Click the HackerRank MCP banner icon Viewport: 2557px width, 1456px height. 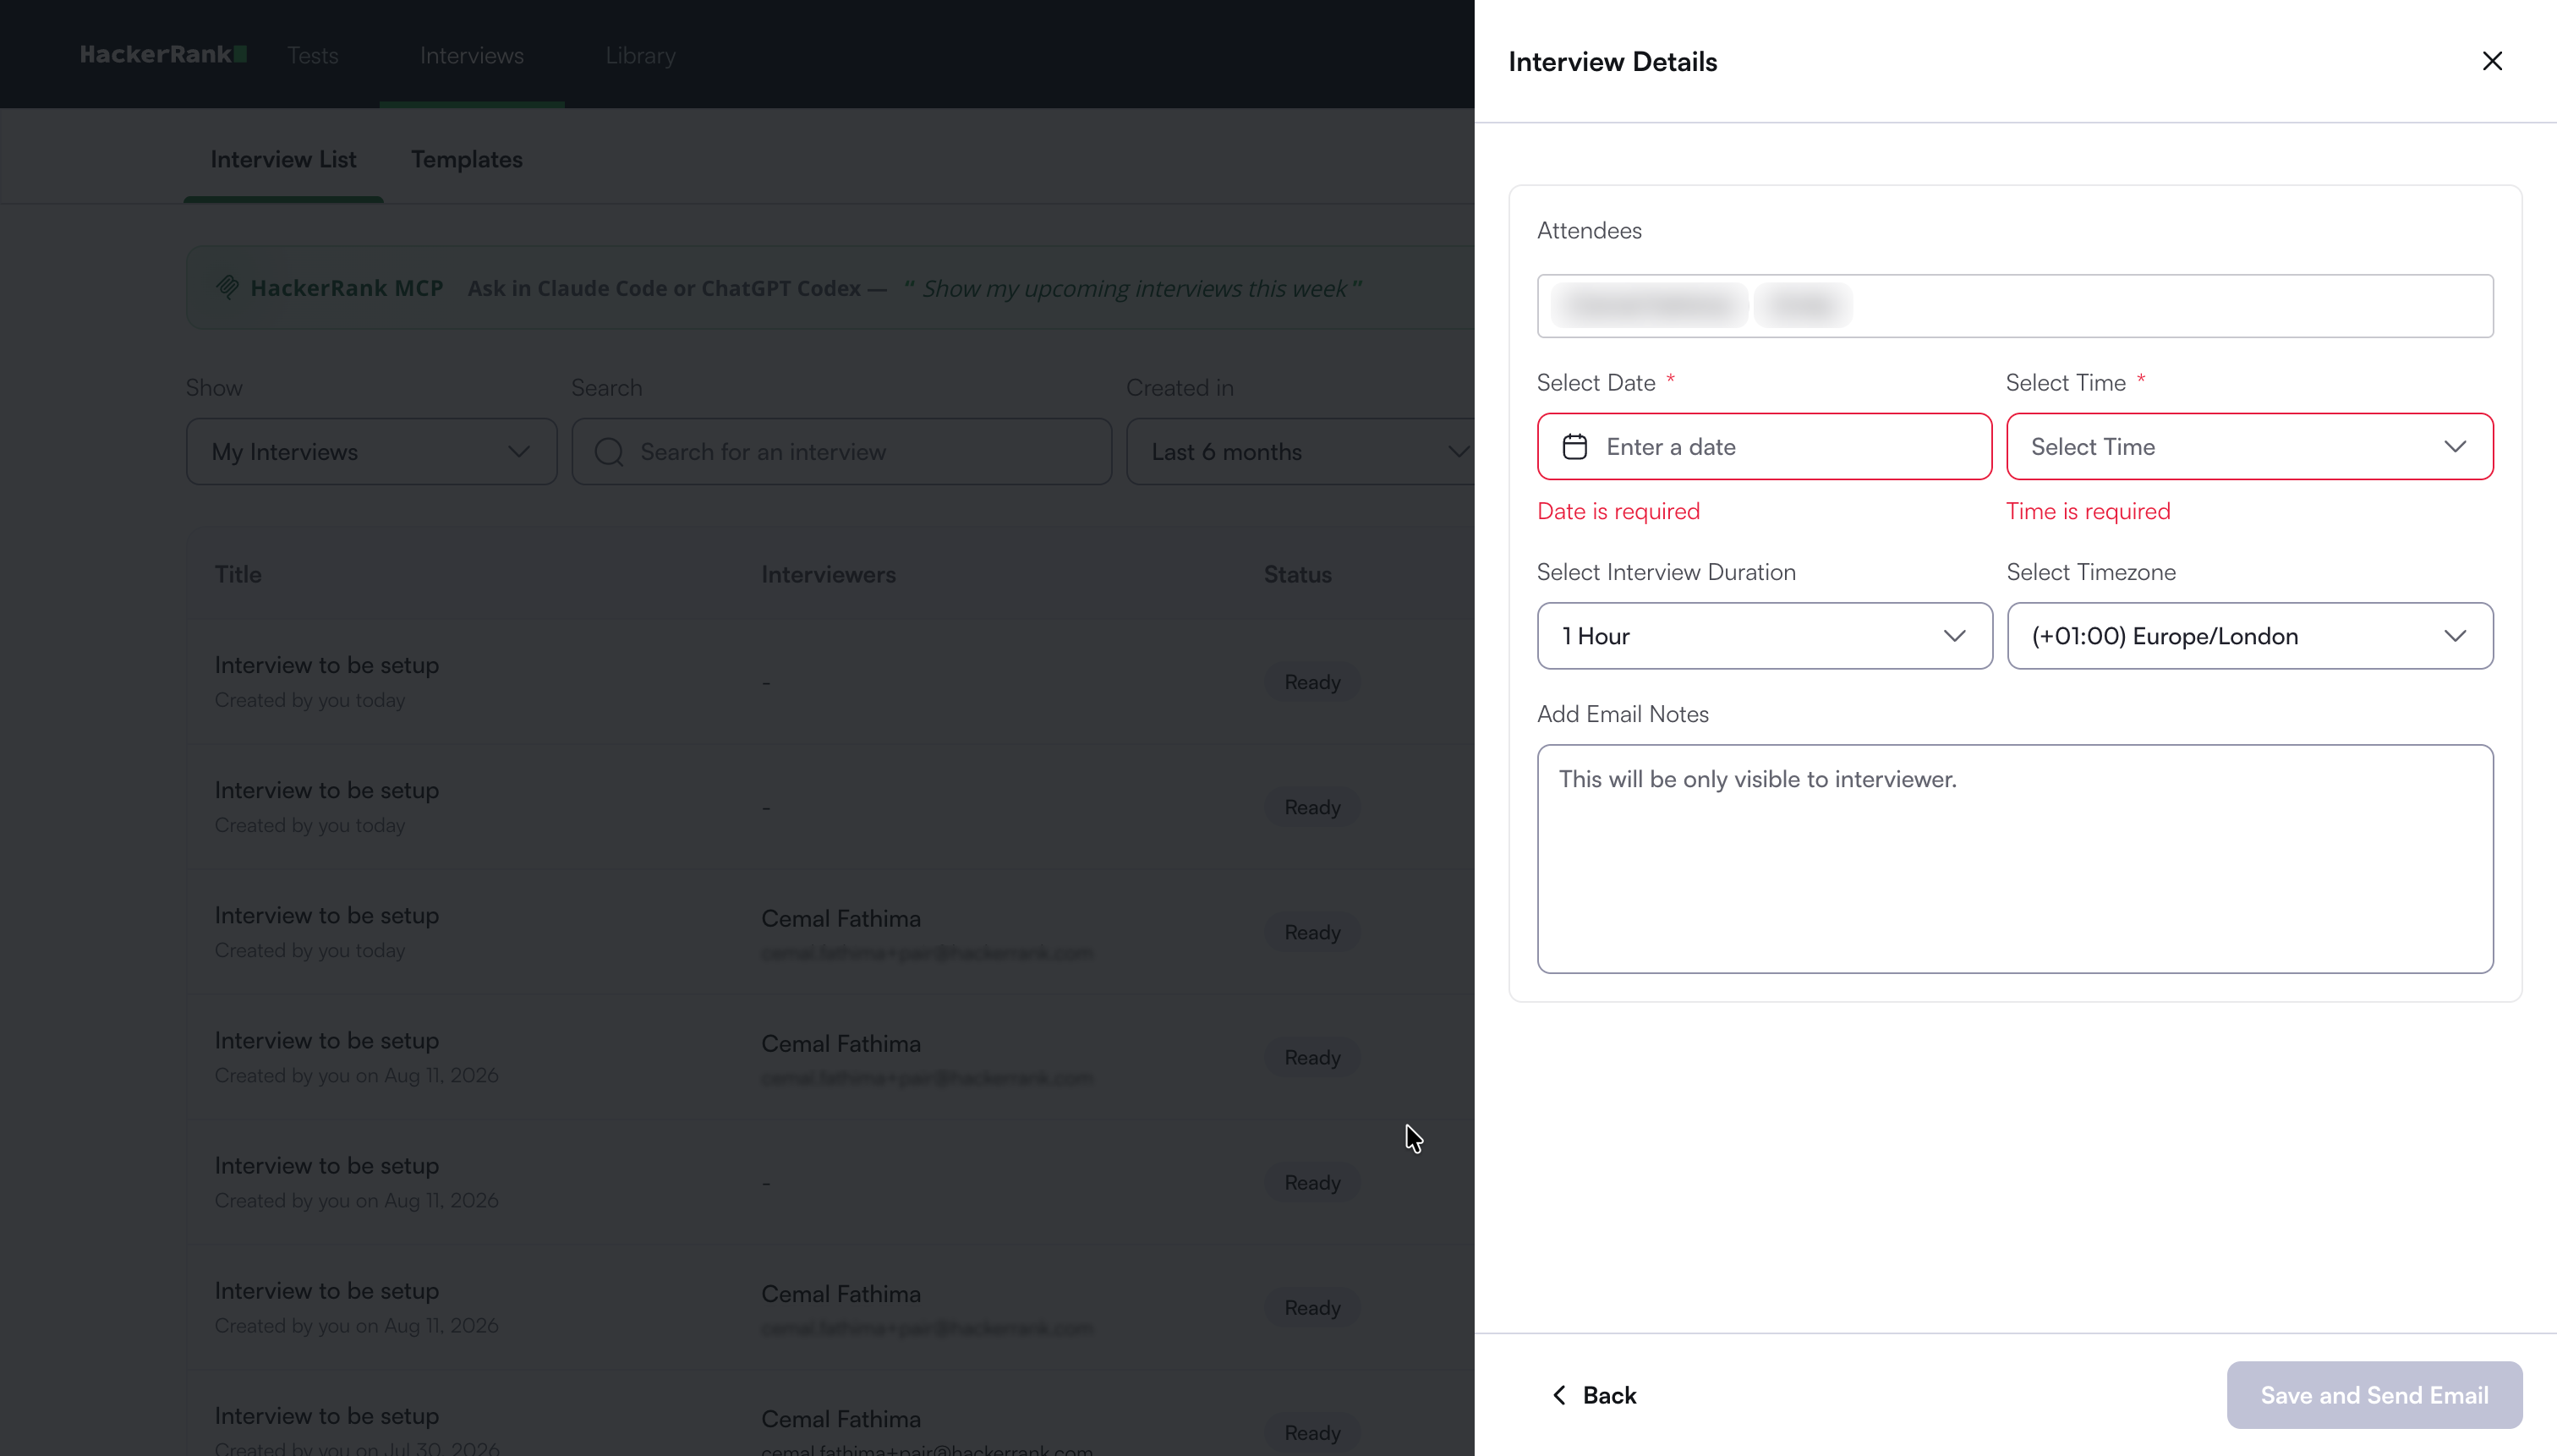coord(228,288)
